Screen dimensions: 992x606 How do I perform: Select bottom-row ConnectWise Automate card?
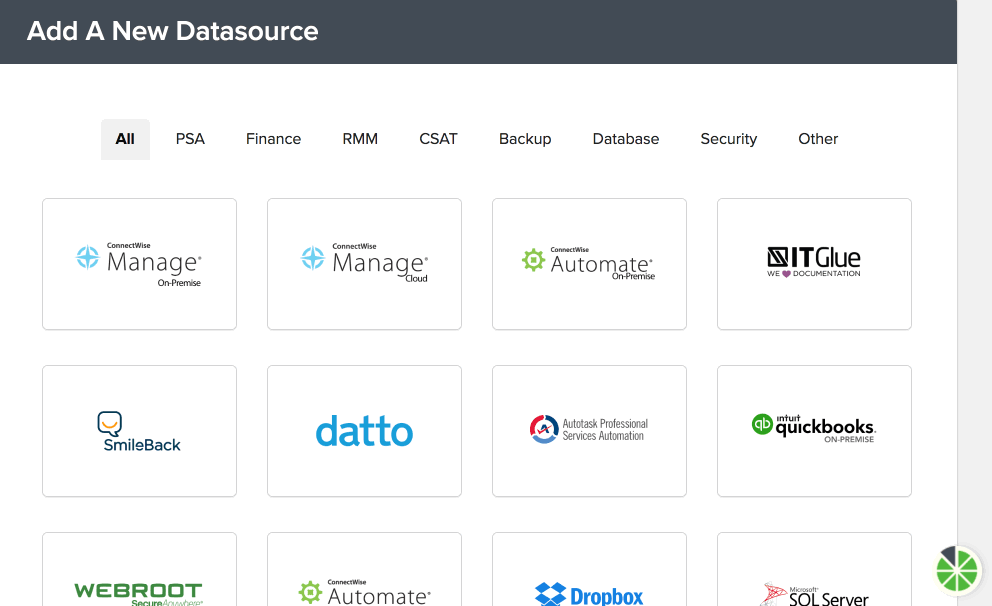[x=364, y=569]
